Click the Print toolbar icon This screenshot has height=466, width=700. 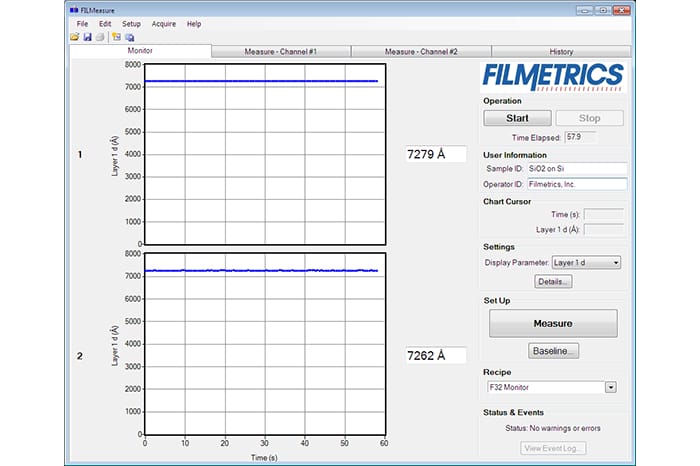point(99,37)
